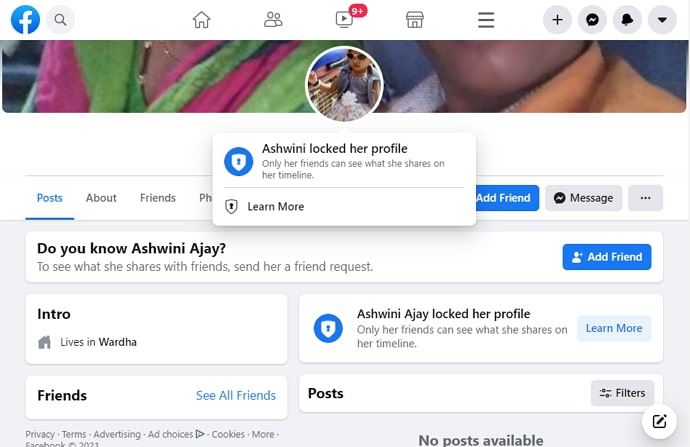The image size is (690, 447).
Task: Click 'Ashwini locked her profile' popup heading
Action: tap(334, 149)
